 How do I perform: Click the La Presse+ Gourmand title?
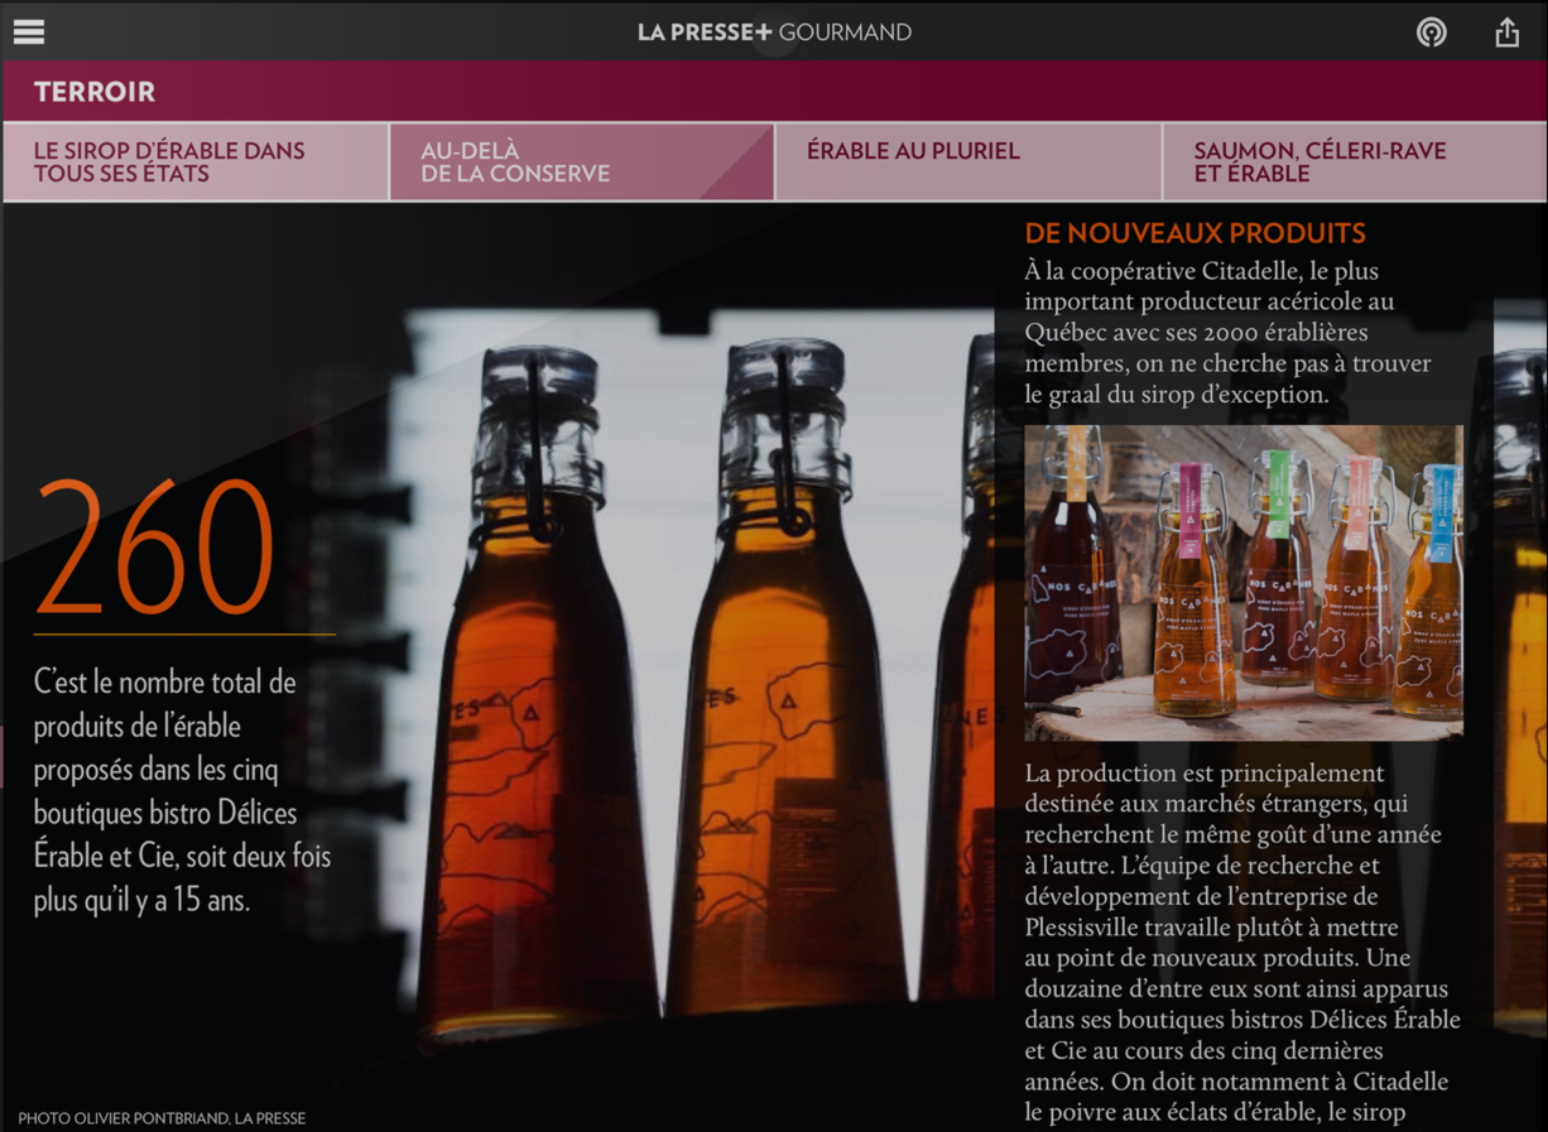(774, 32)
